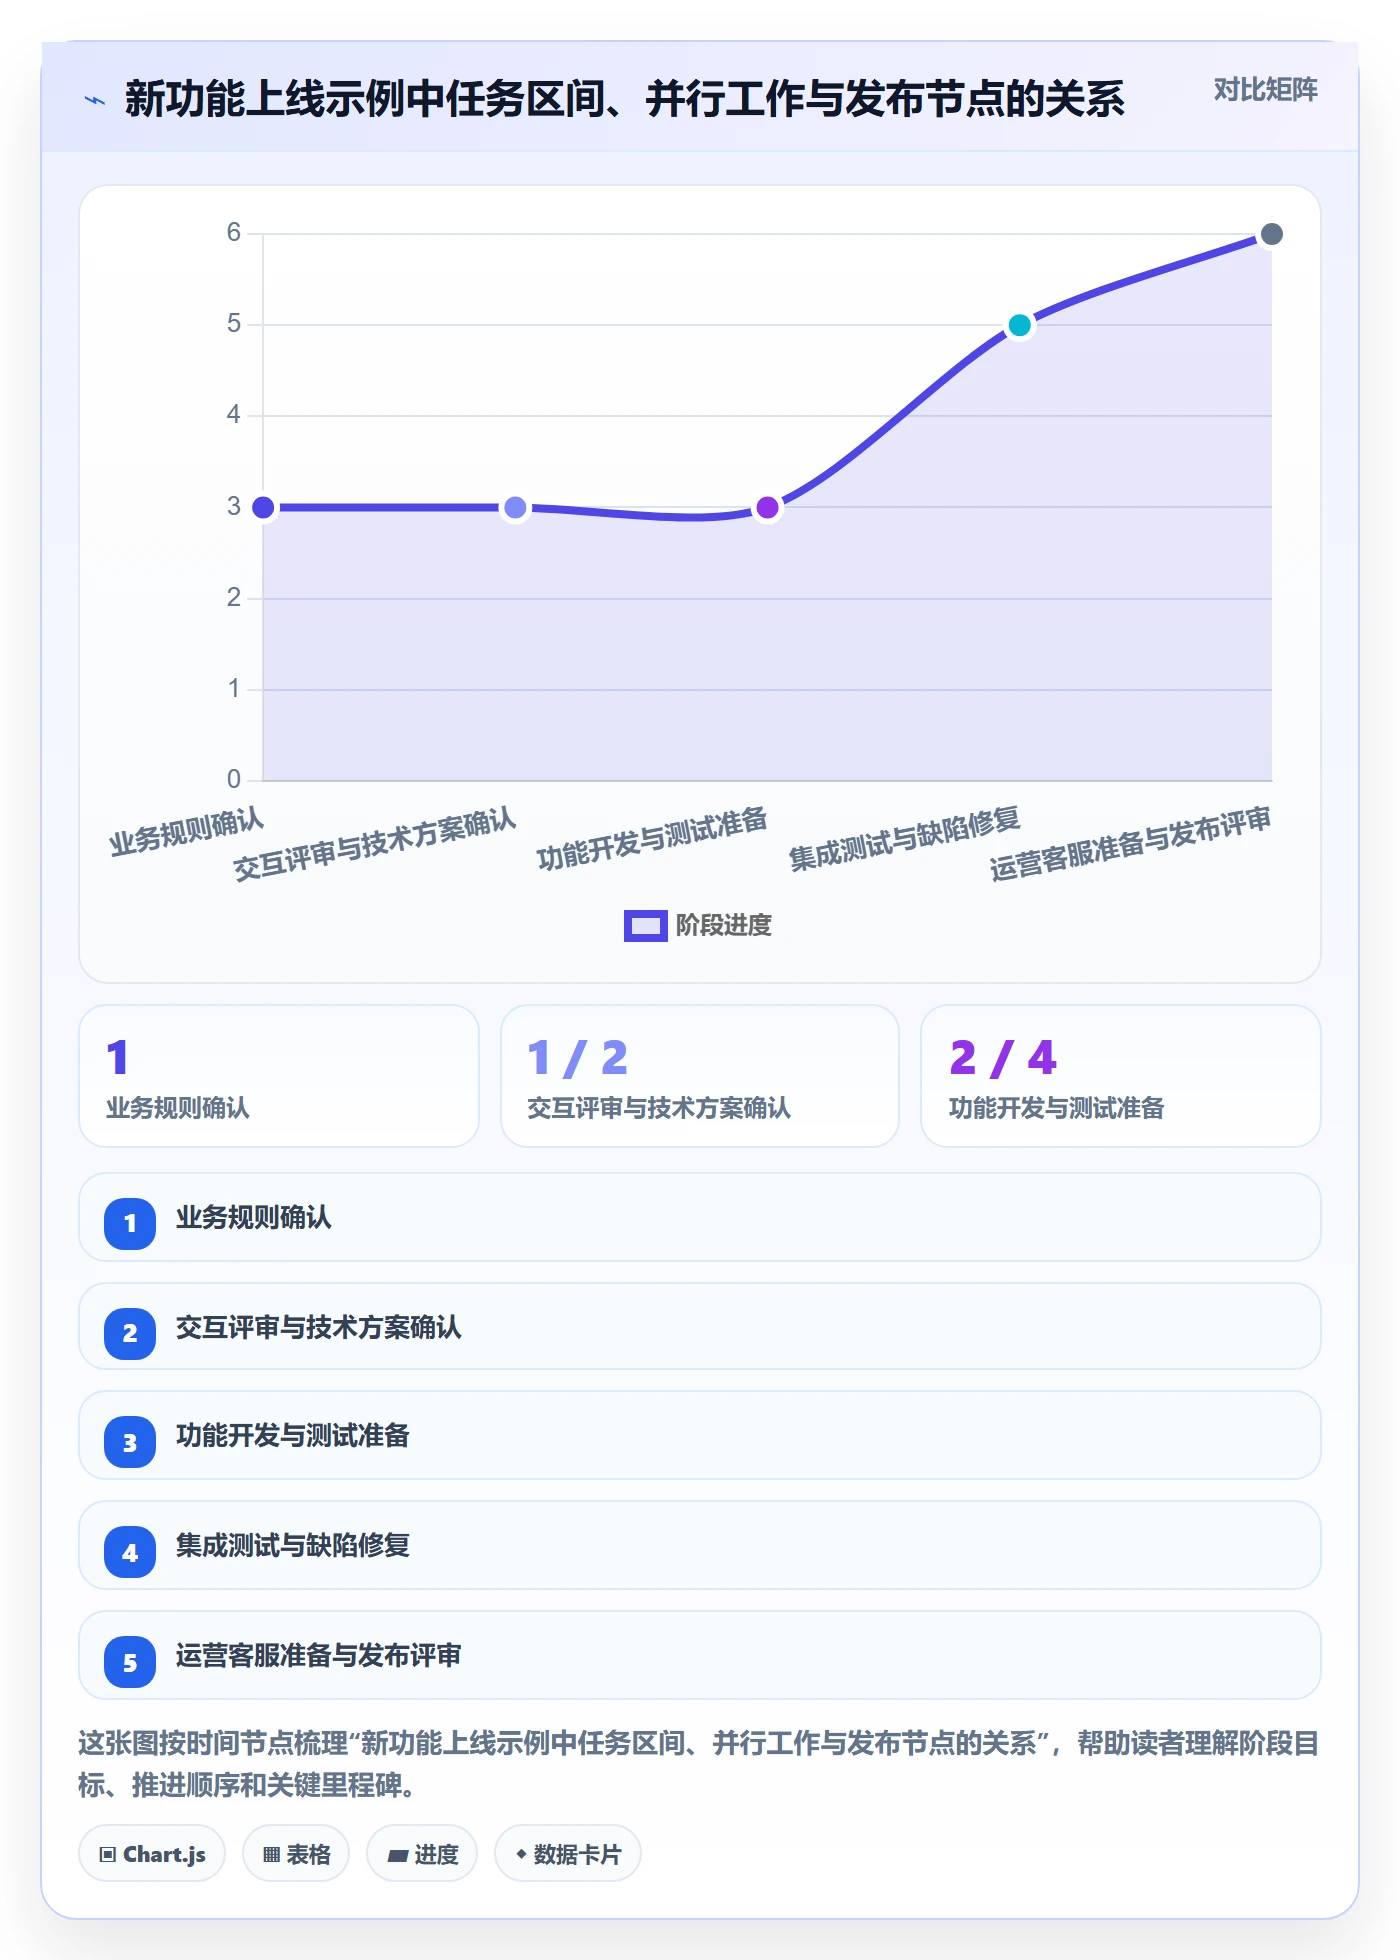Click the 进度 tag chip
Image resolution: width=1400 pixels, height=1960 pixels.
(422, 1854)
